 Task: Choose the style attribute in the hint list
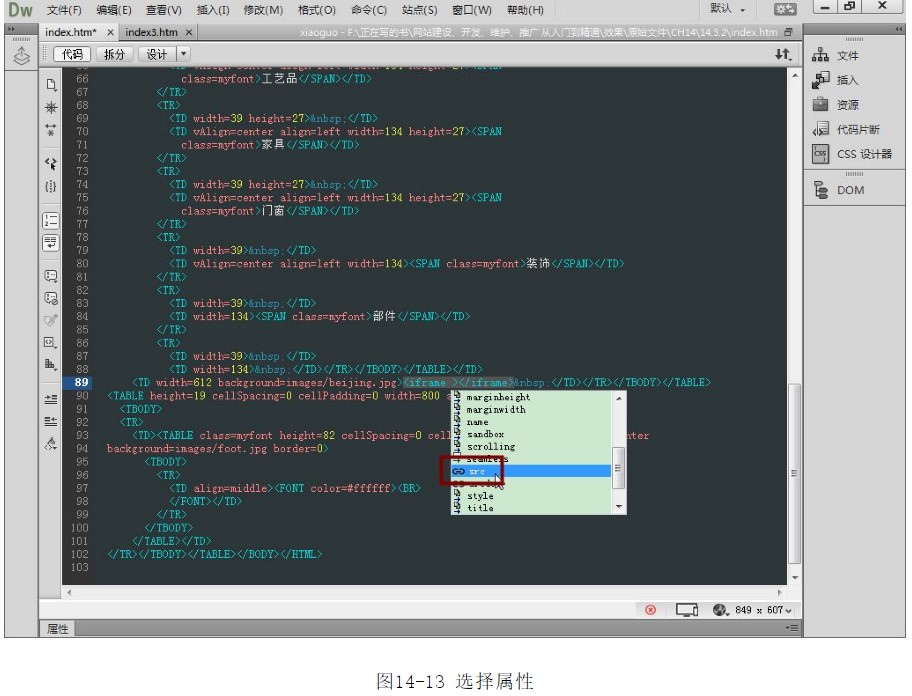(x=480, y=495)
